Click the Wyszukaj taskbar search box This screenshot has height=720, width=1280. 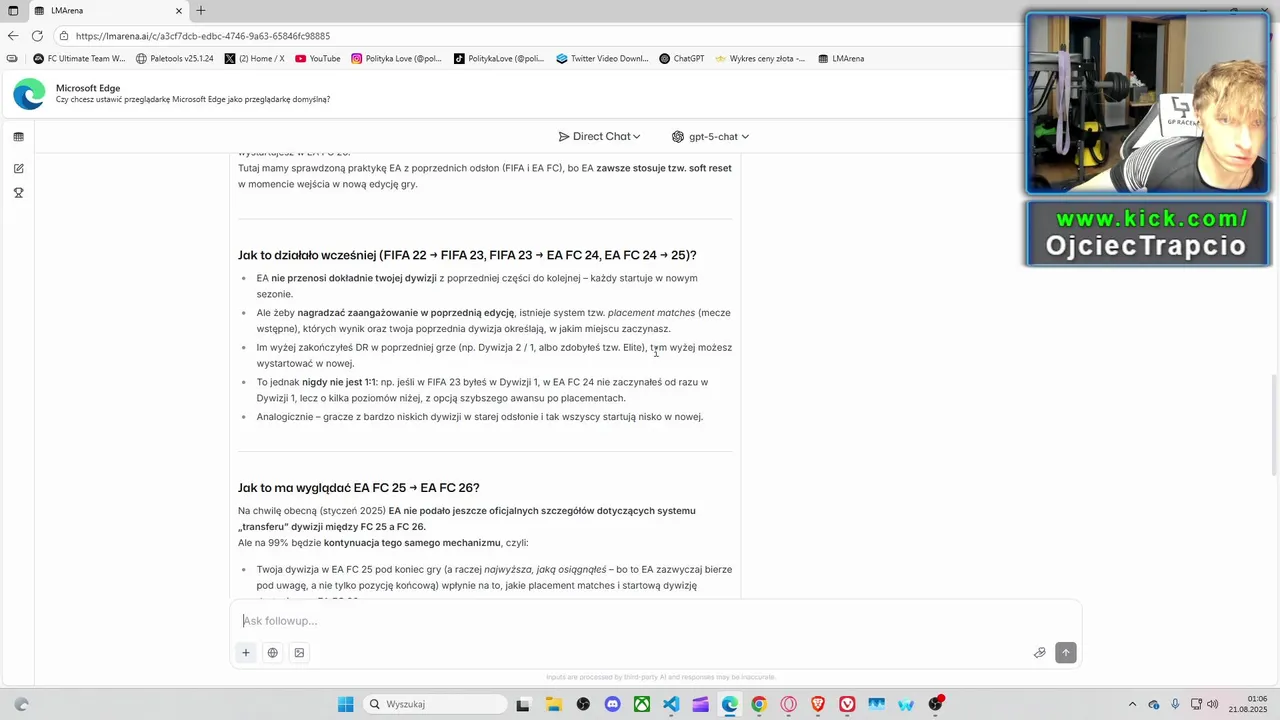pyautogui.click(x=434, y=704)
